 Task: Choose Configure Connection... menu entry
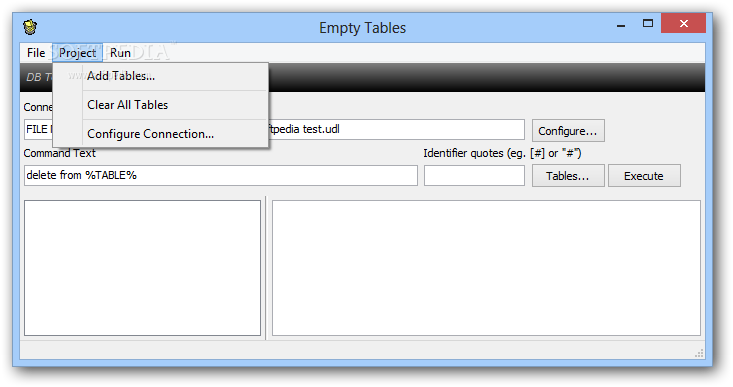[160, 134]
